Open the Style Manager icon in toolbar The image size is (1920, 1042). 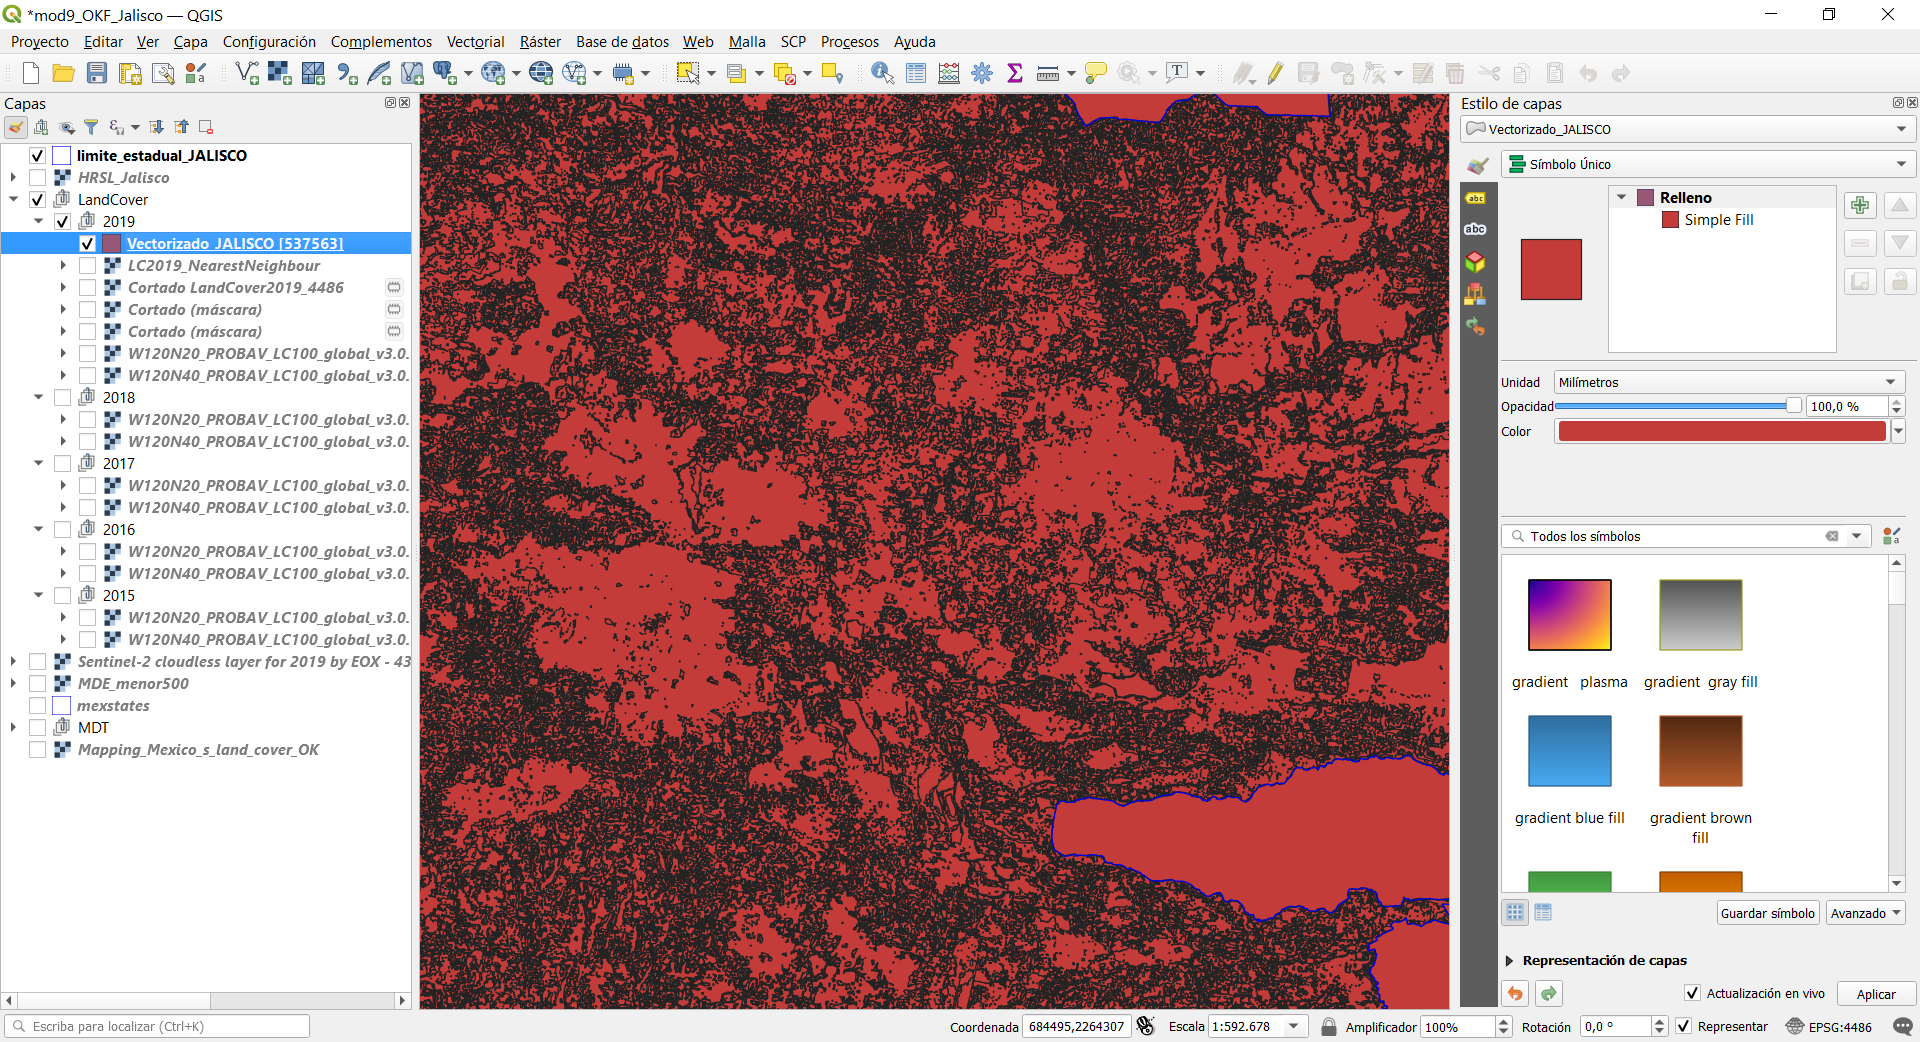[196, 73]
